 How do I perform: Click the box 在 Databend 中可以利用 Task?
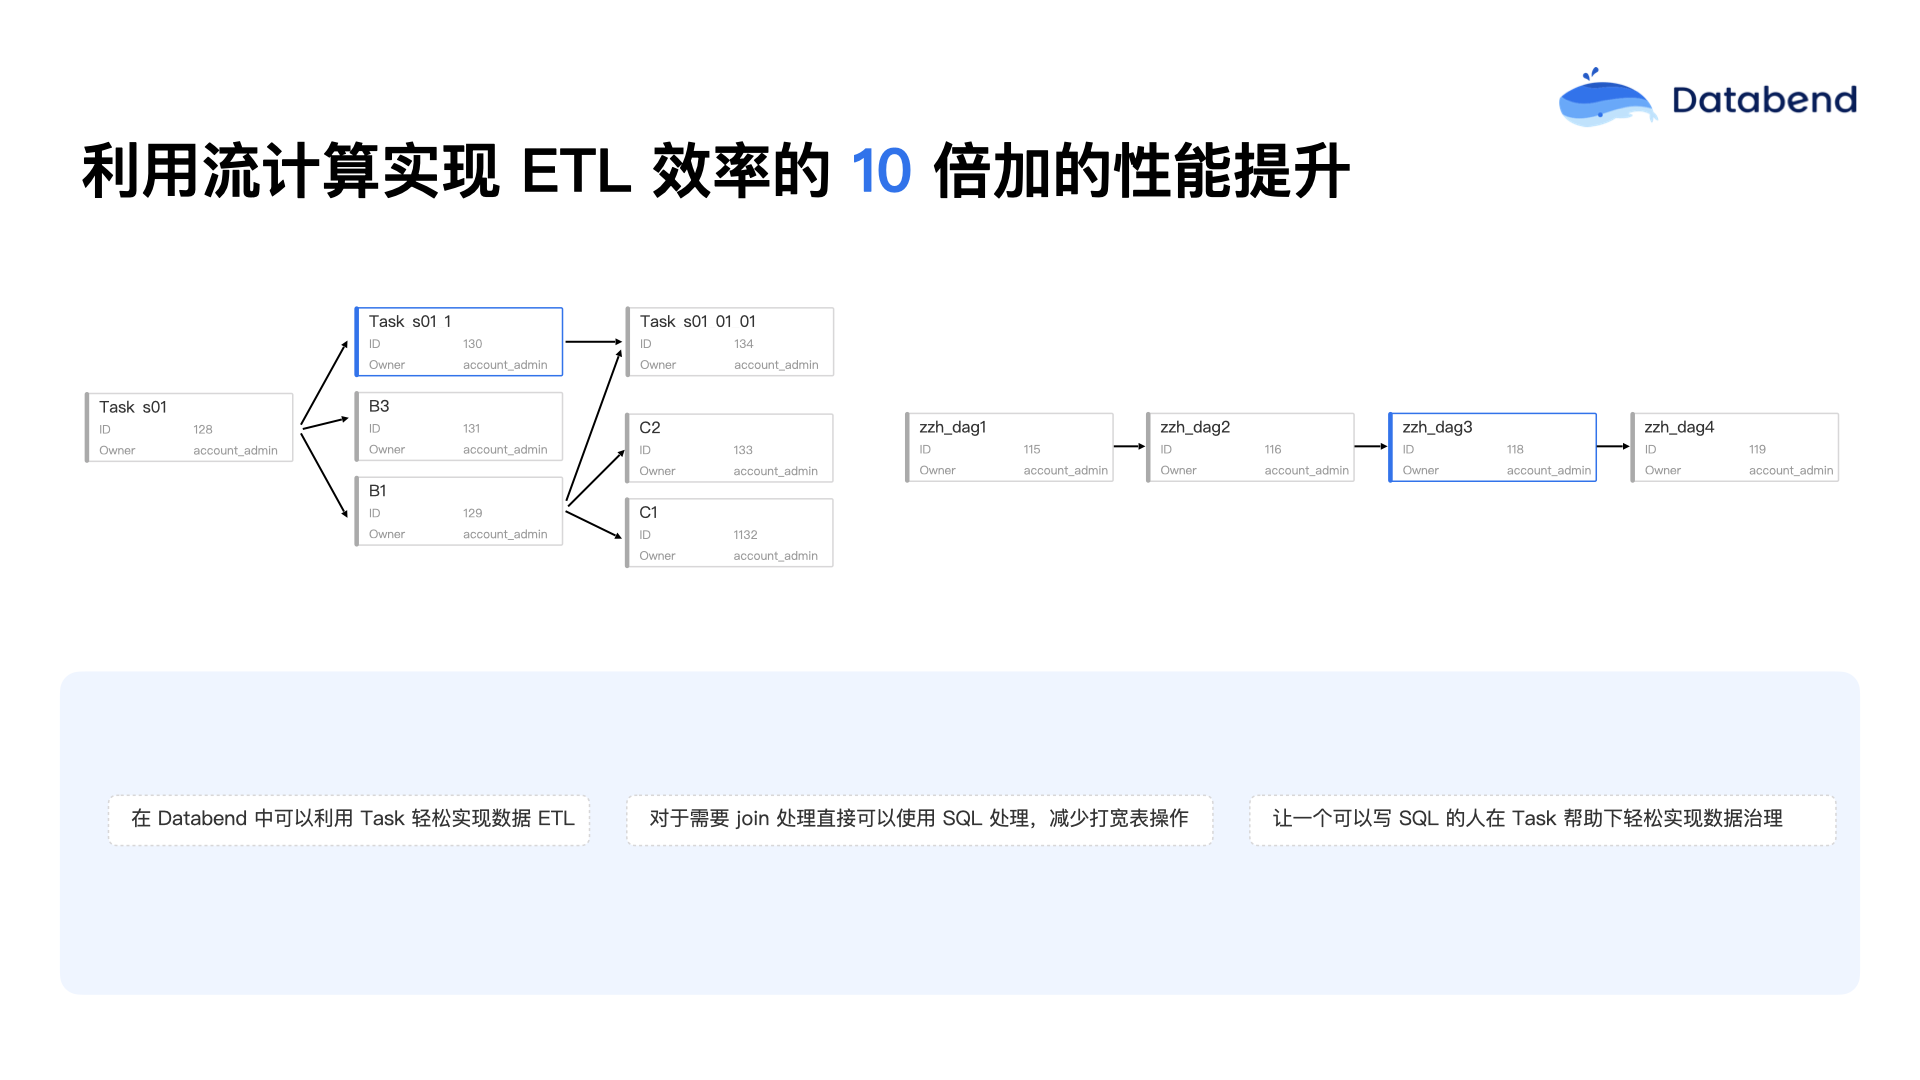(349, 820)
